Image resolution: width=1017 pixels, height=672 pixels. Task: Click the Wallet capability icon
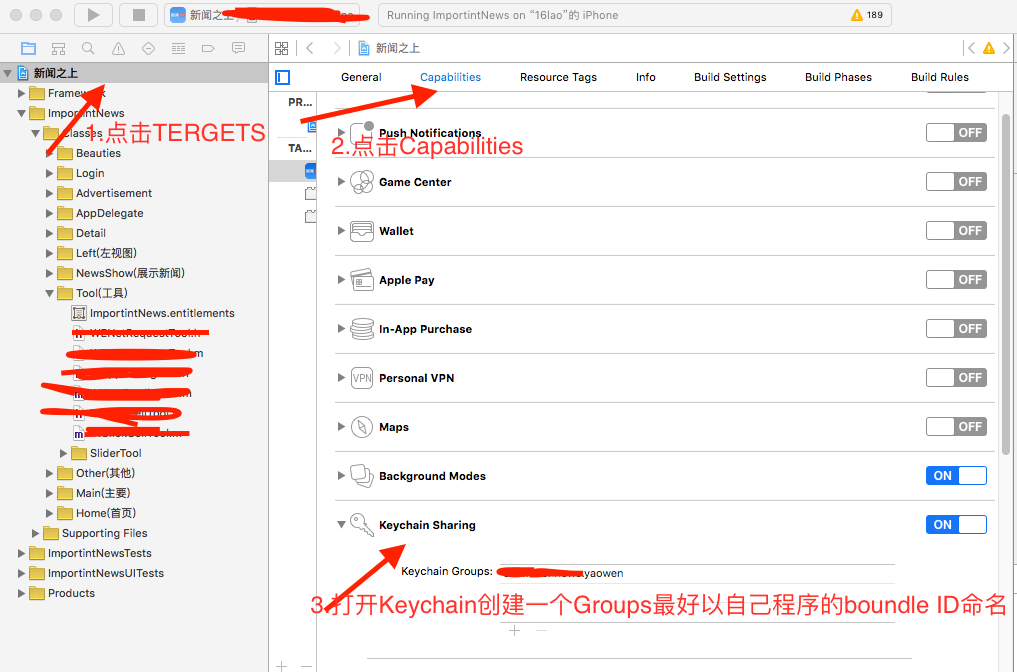362,231
